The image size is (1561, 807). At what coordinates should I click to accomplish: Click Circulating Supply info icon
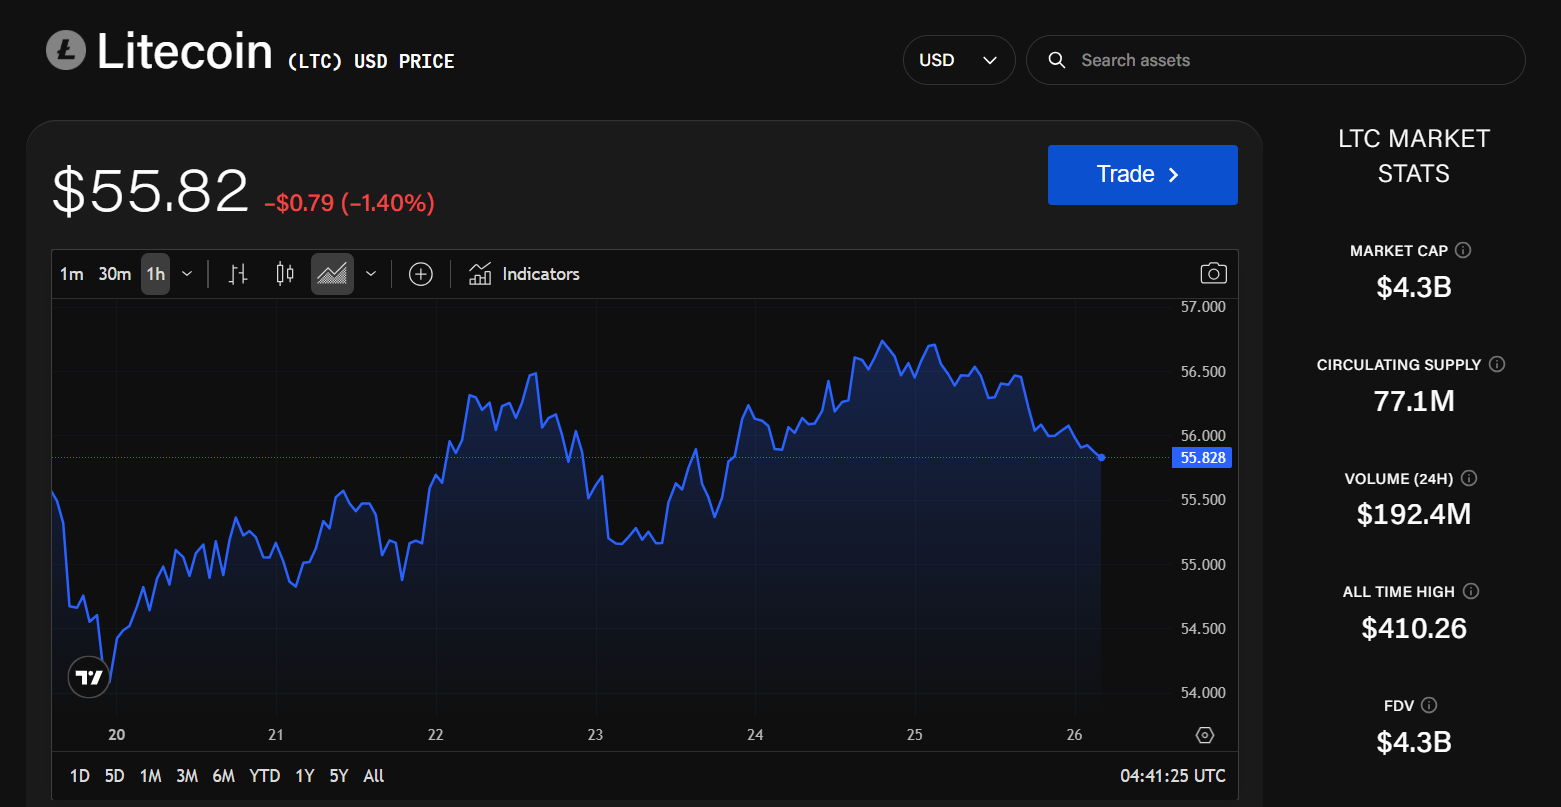[1497, 364]
